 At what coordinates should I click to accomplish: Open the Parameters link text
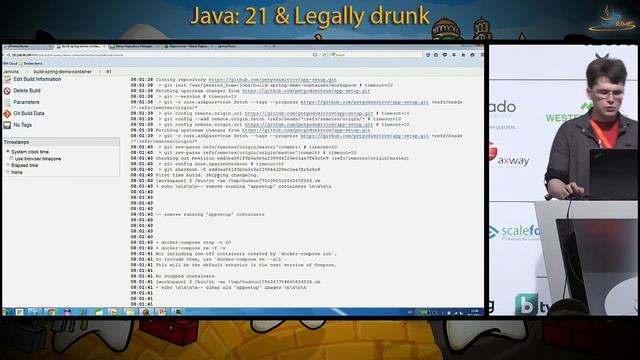coord(26,102)
